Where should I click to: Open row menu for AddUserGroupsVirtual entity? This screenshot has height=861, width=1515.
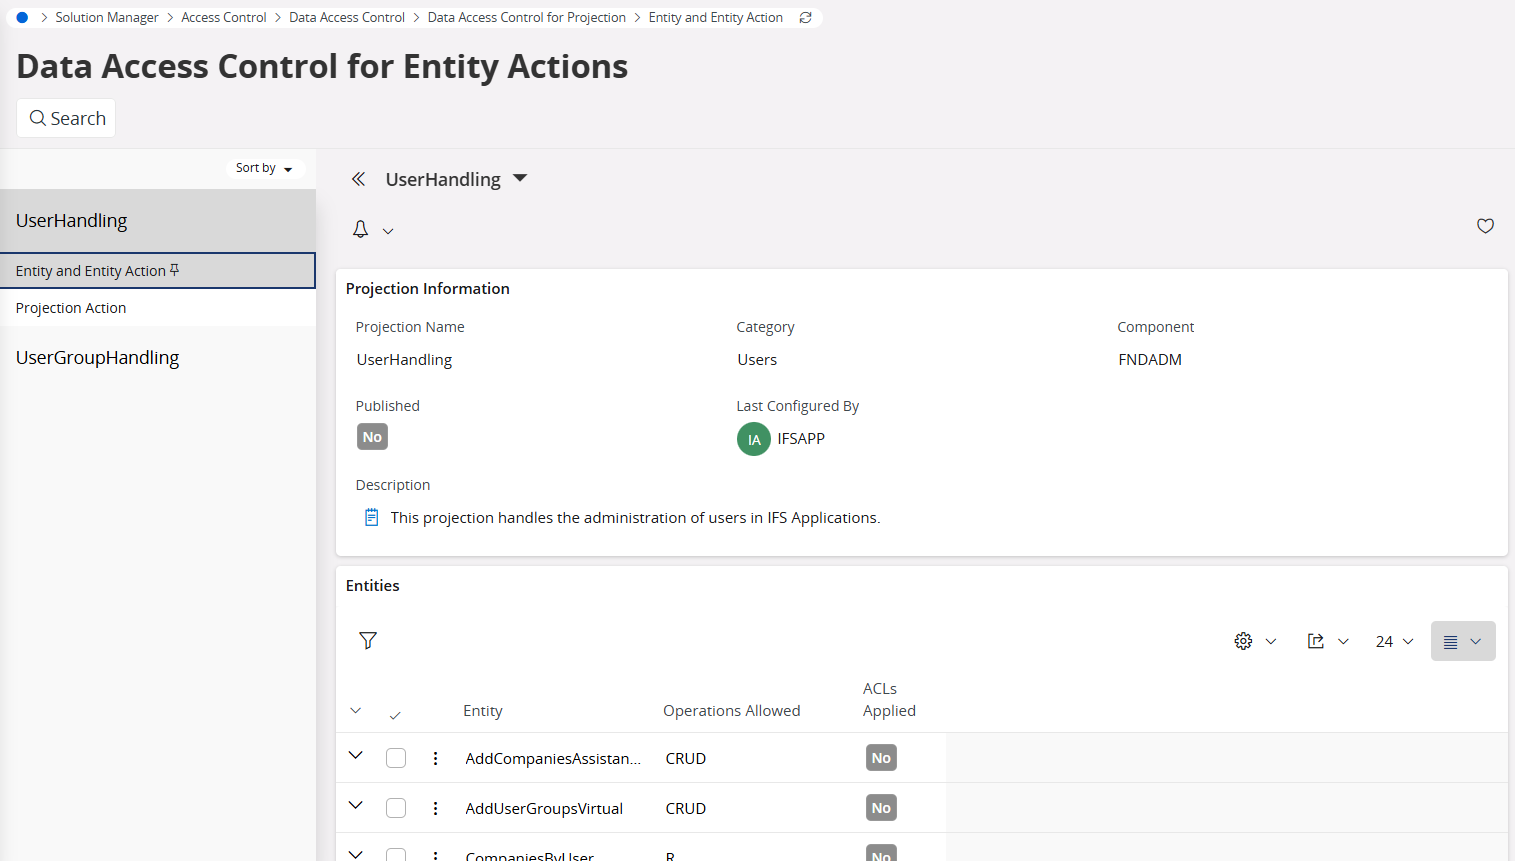click(x=435, y=808)
